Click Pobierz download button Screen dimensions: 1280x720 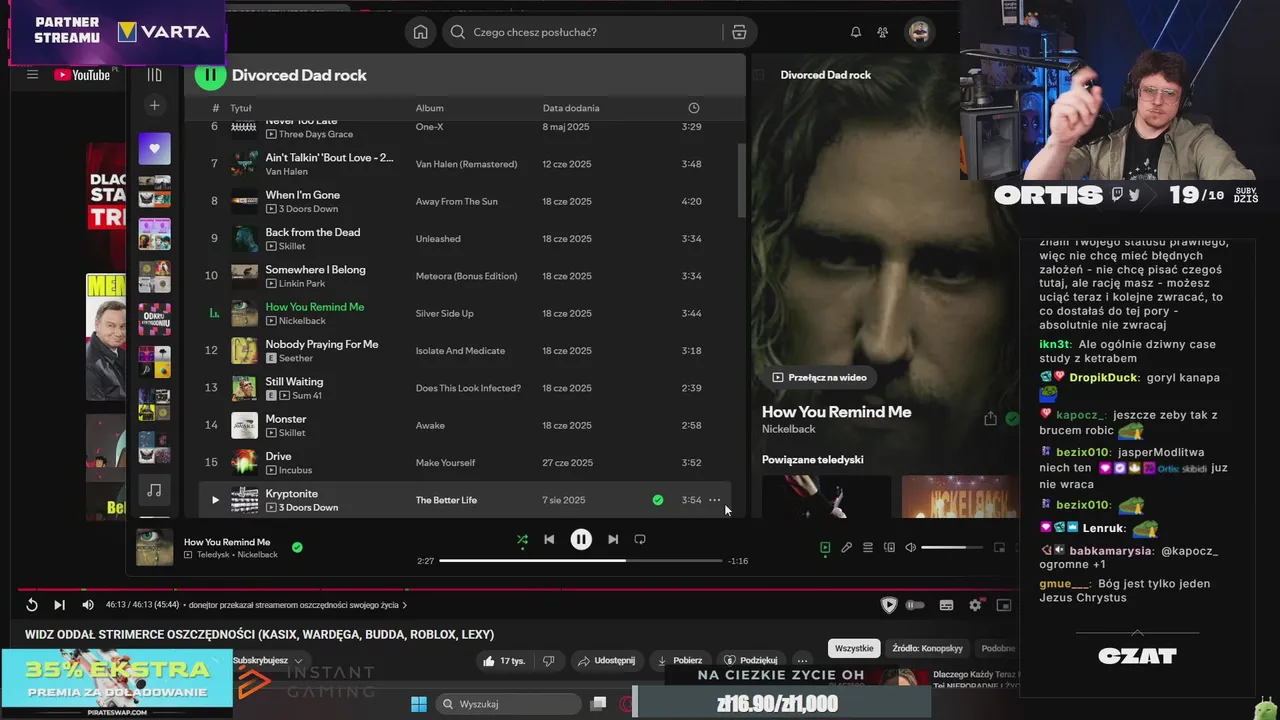pyautogui.click(x=679, y=660)
